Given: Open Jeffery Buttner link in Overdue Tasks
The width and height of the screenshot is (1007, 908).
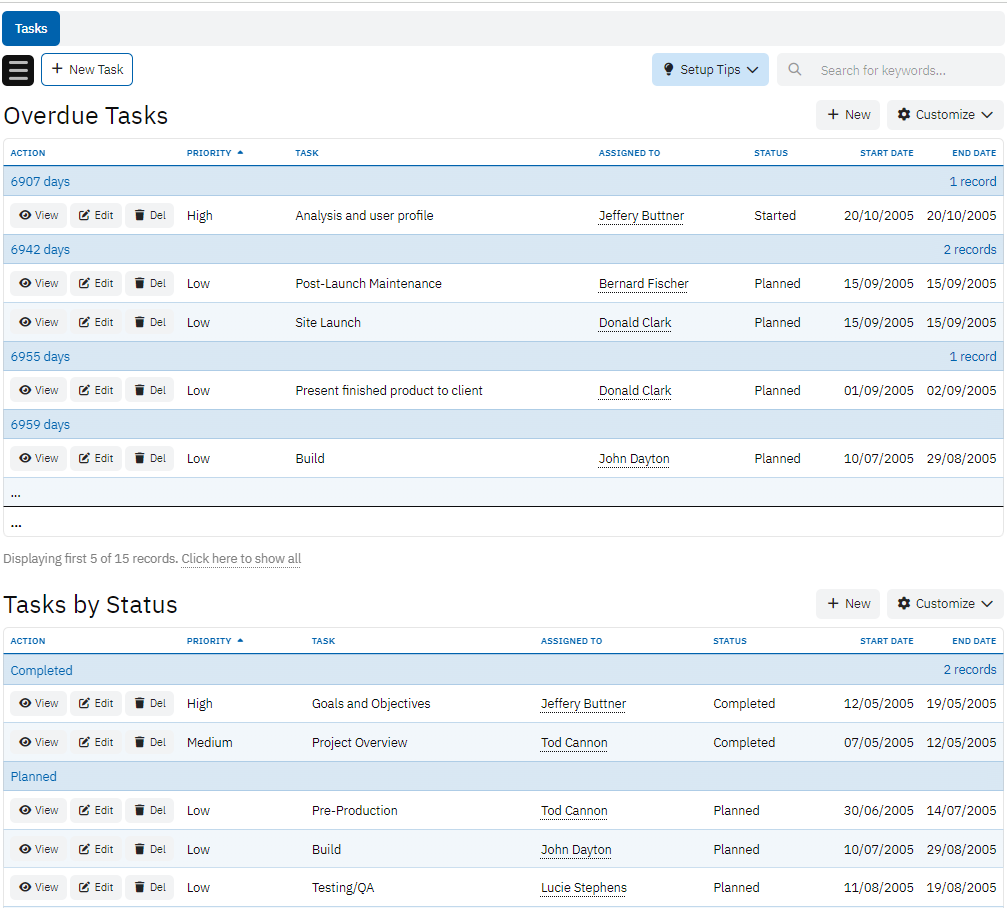Looking at the screenshot, I should click(641, 216).
